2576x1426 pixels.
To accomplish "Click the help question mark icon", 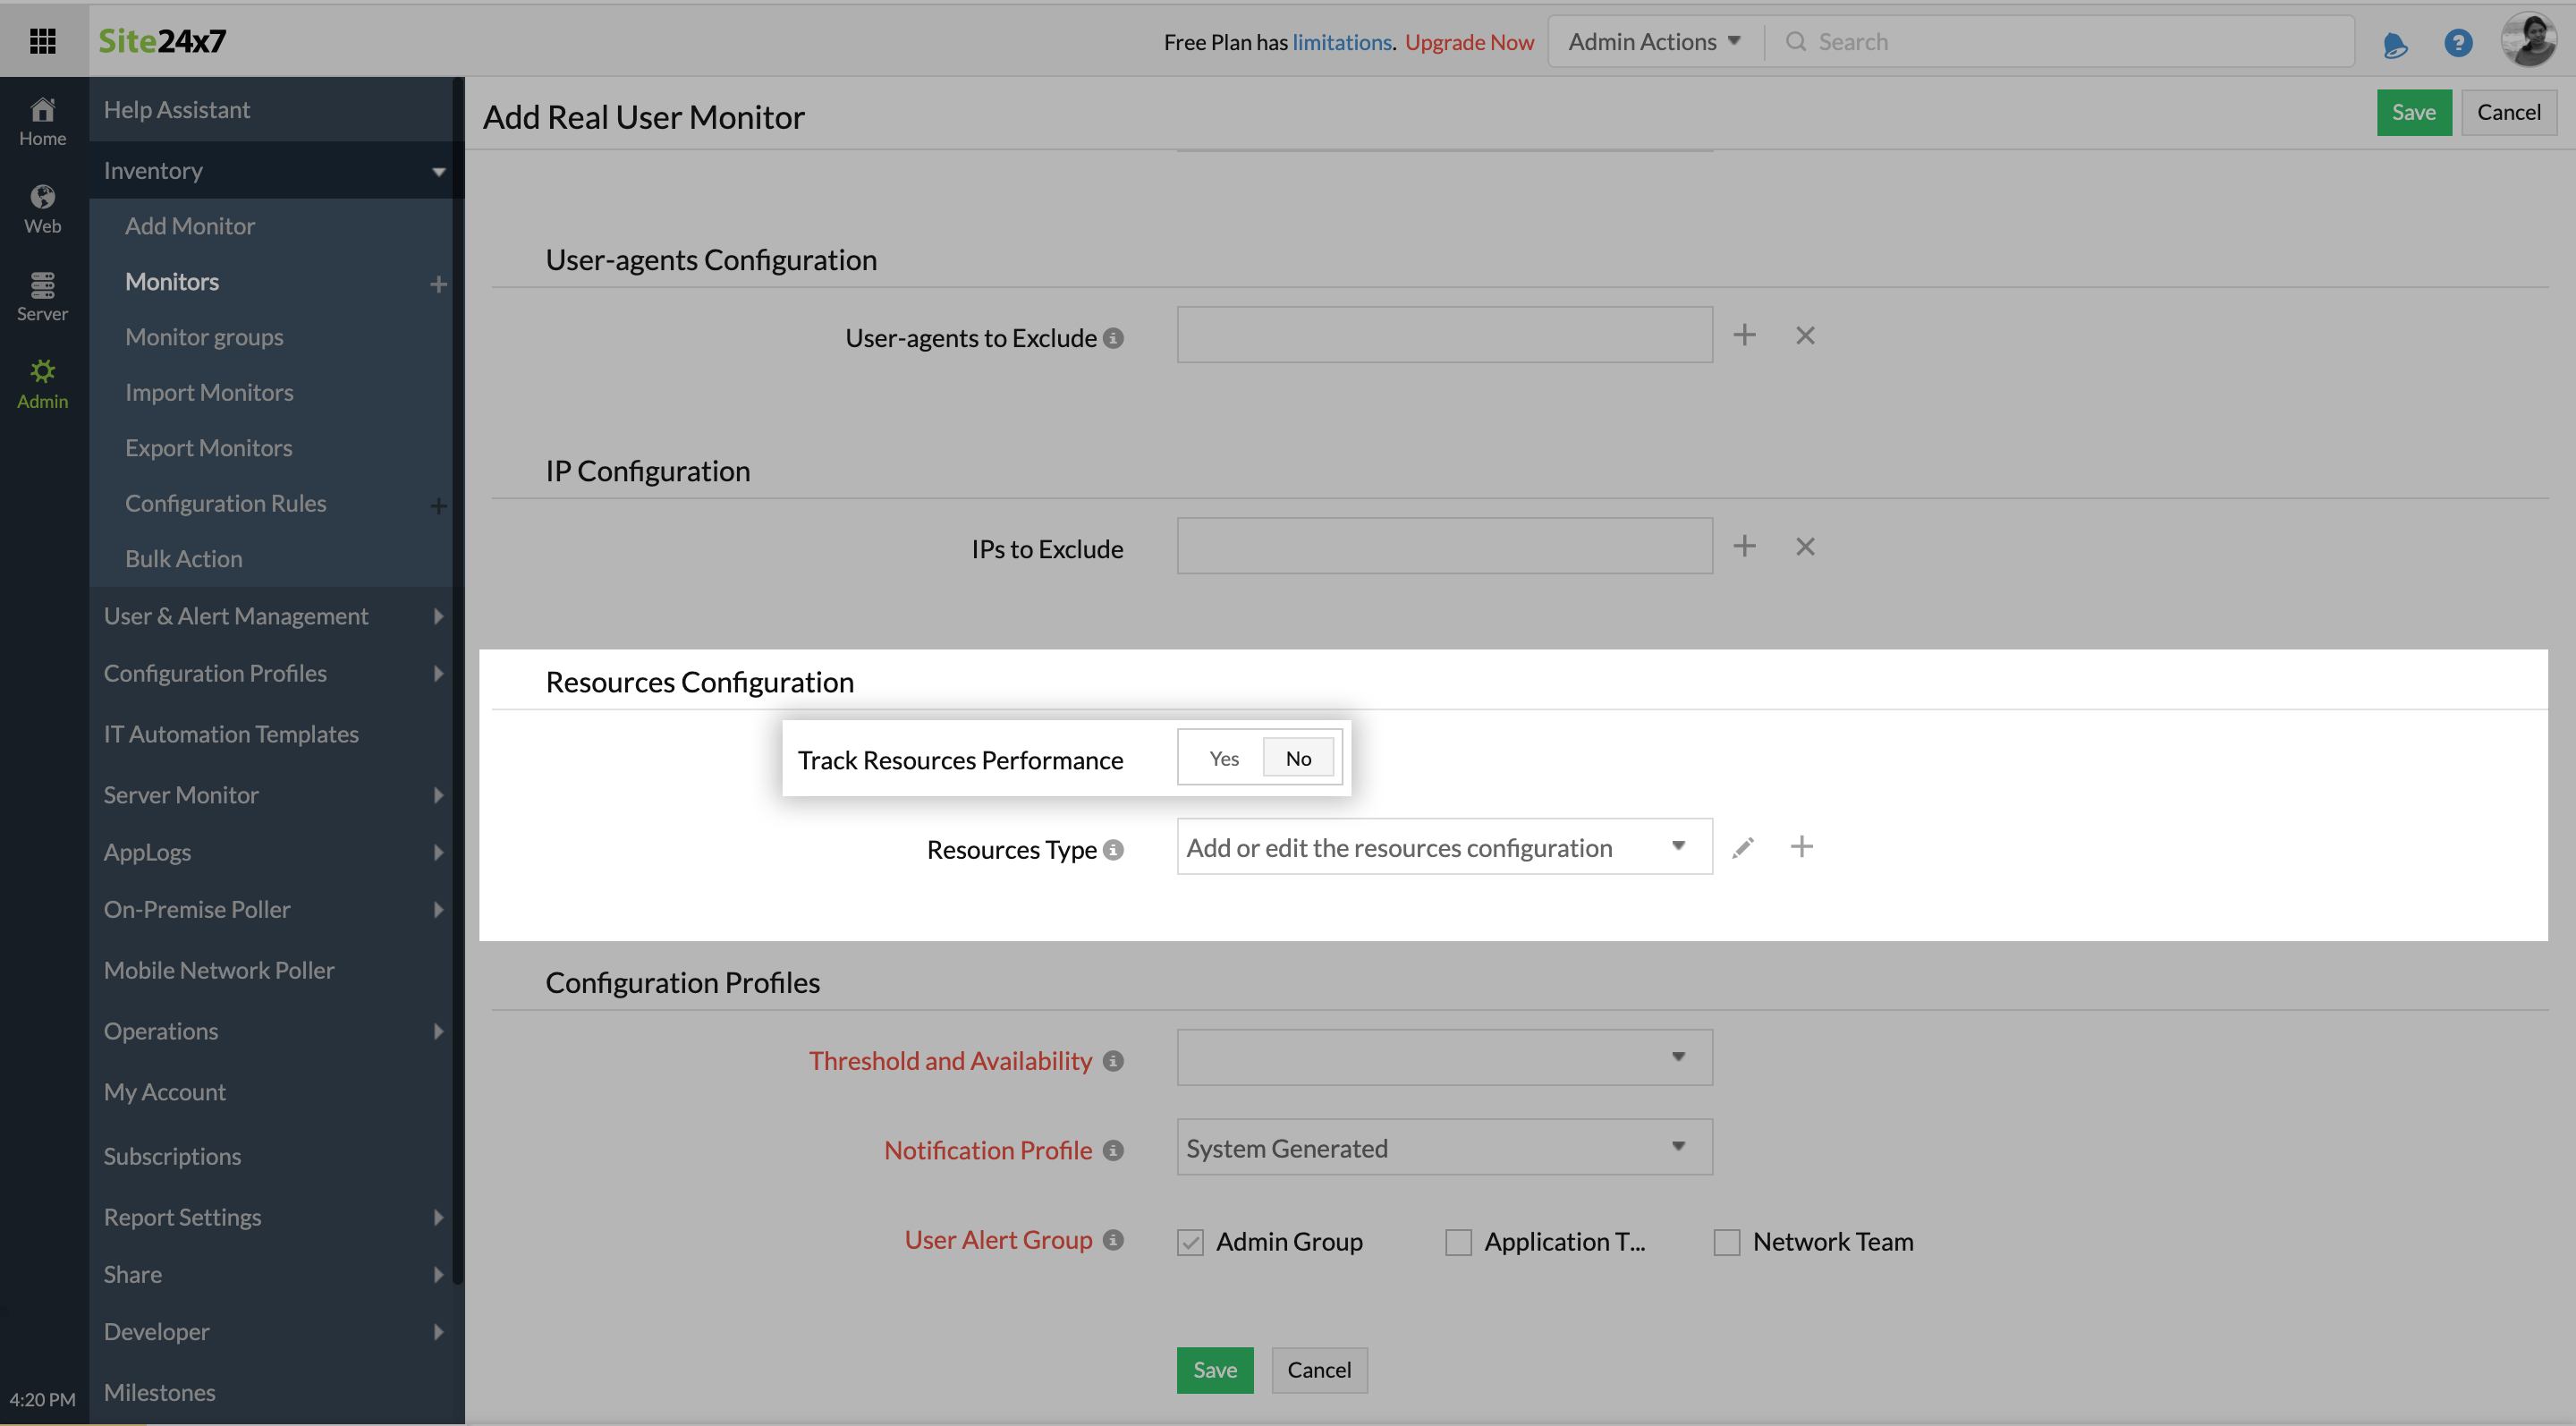I will coord(2457,43).
